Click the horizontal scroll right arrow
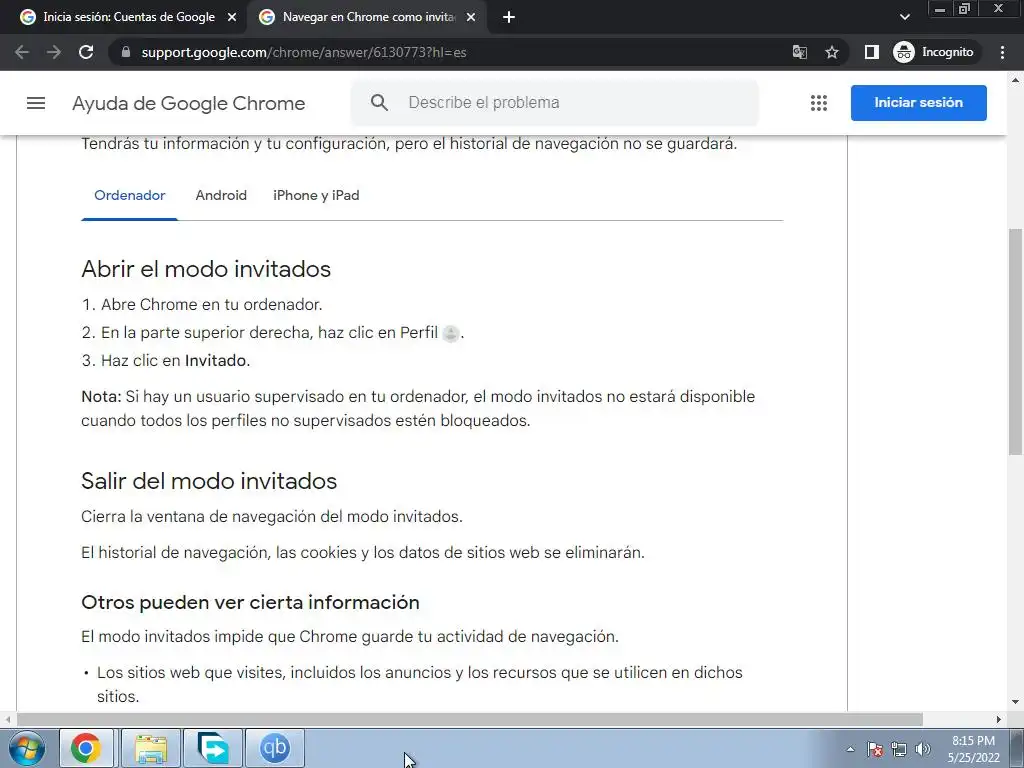 pyautogui.click(x=999, y=720)
